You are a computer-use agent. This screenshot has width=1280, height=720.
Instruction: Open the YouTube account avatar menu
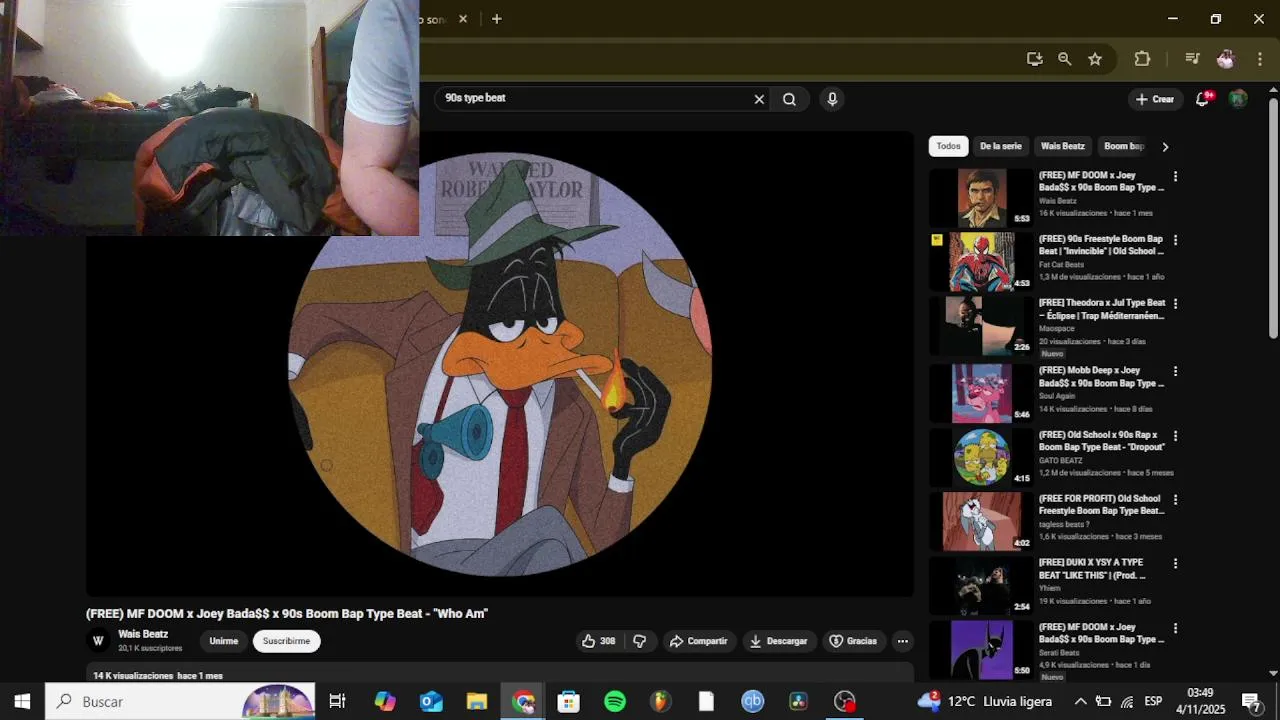click(x=1238, y=99)
